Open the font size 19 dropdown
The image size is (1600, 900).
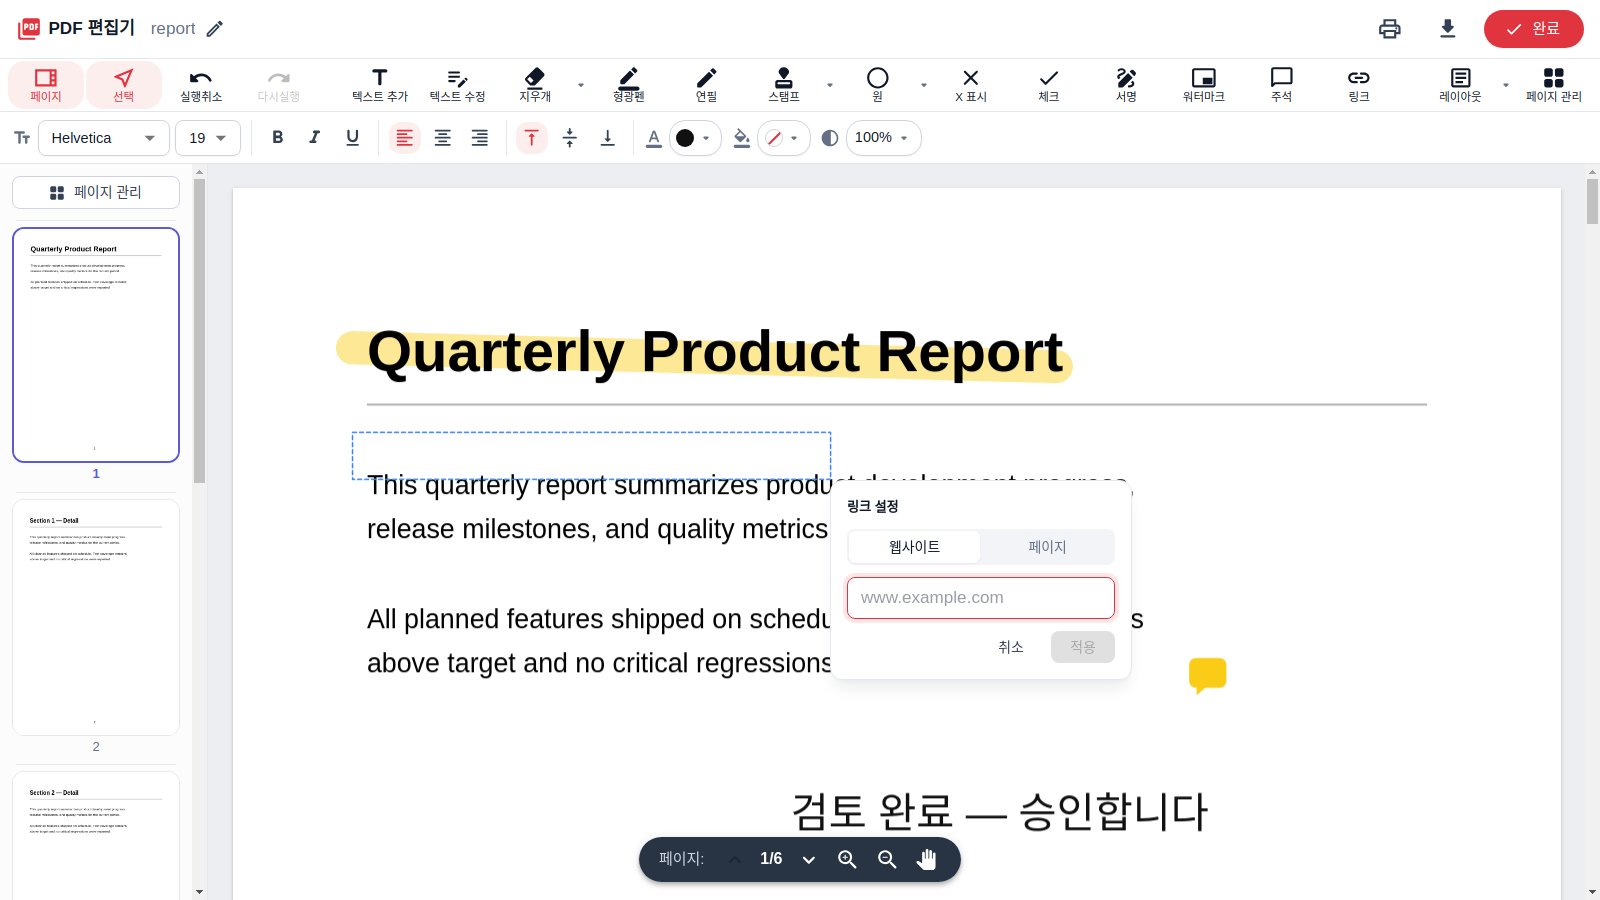(x=208, y=138)
